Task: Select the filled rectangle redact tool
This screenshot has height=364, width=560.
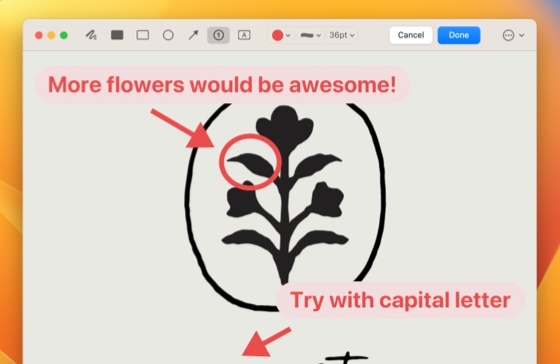Action: (117, 35)
